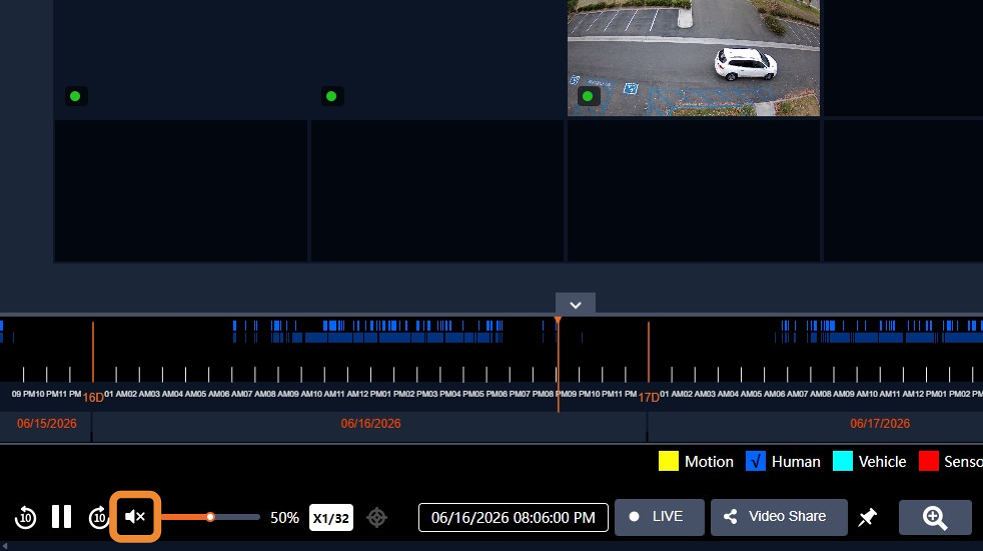The image size is (983, 551).
Task: Toggle the red Sensor filter swatch
Action: pos(928,461)
